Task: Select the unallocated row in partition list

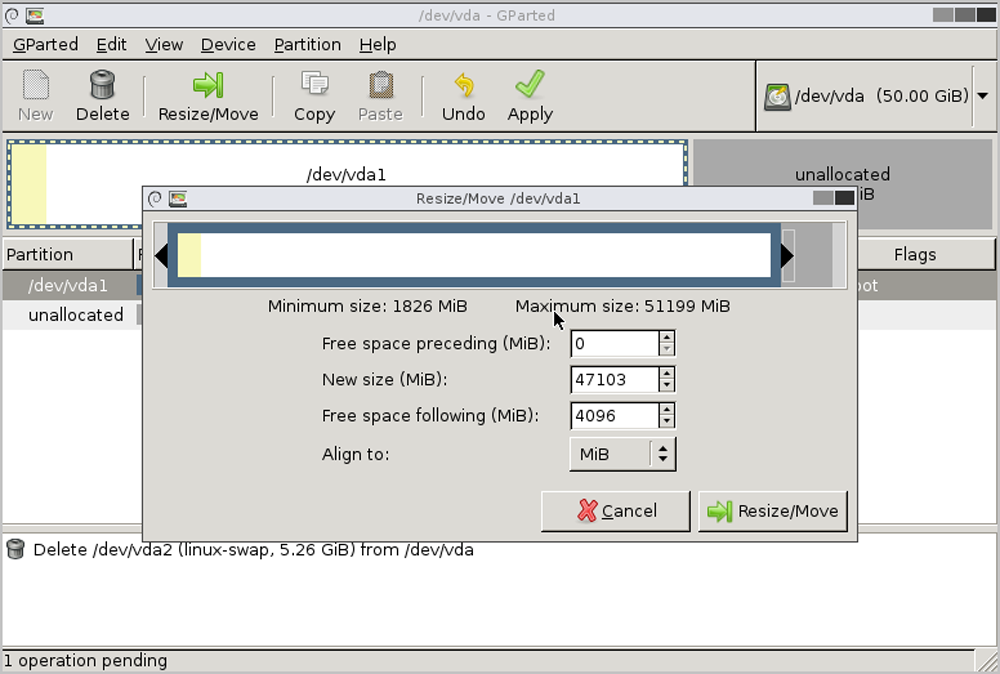Action: tap(76, 315)
